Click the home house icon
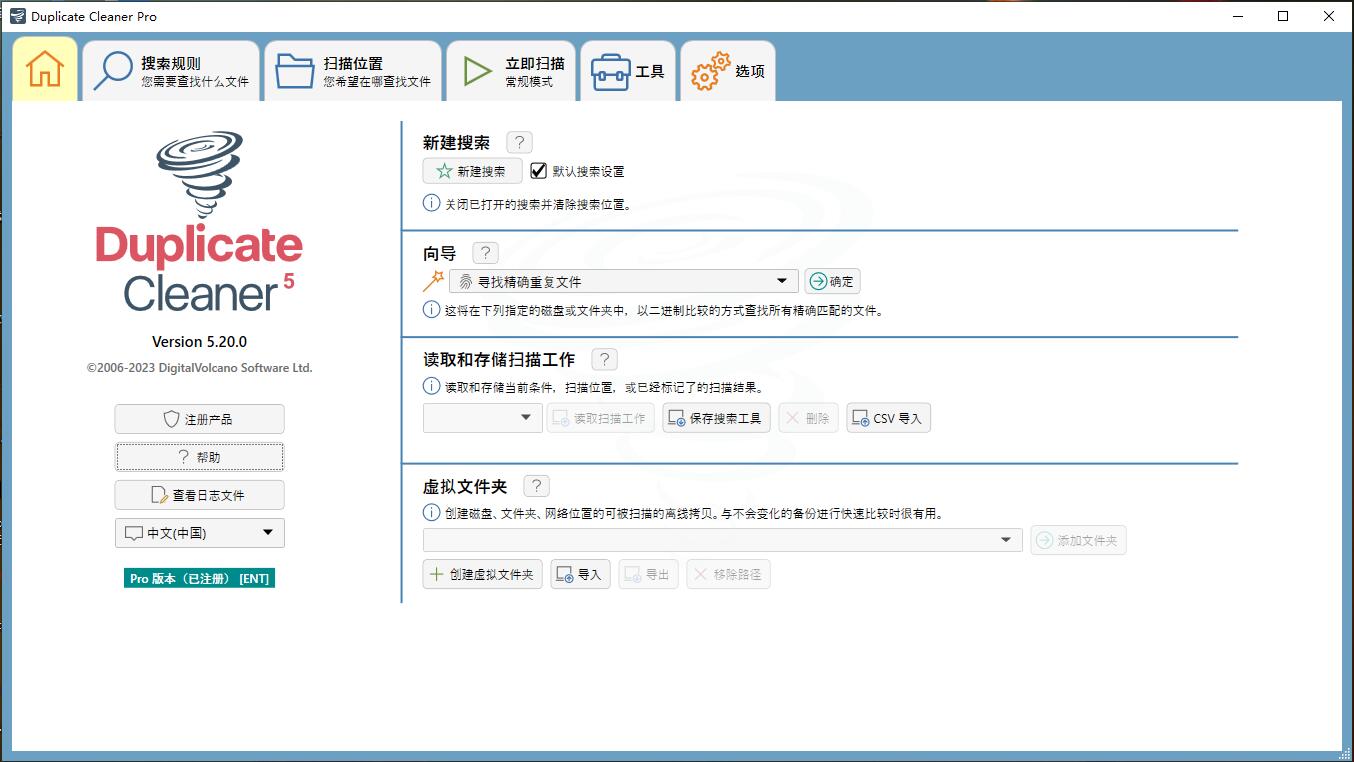This screenshot has width=1354, height=762. (44, 69)
